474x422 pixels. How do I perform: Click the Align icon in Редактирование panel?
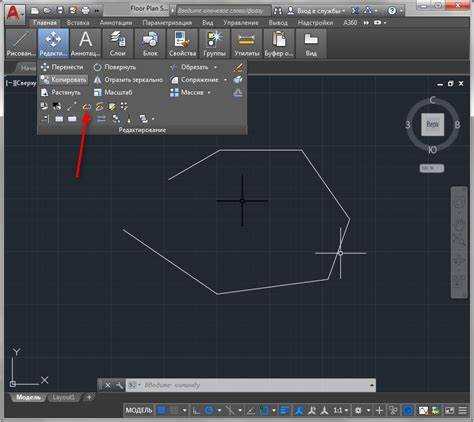click(x=45, y=119)
